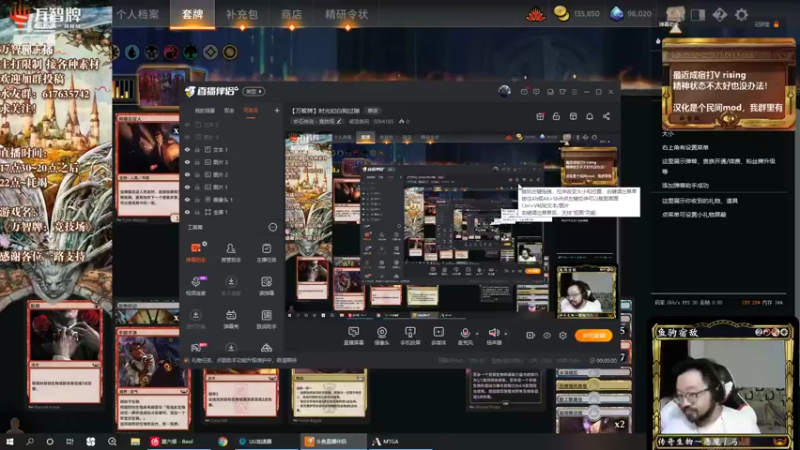Click the orange start streaming button
800x450 pixels.
593,335
